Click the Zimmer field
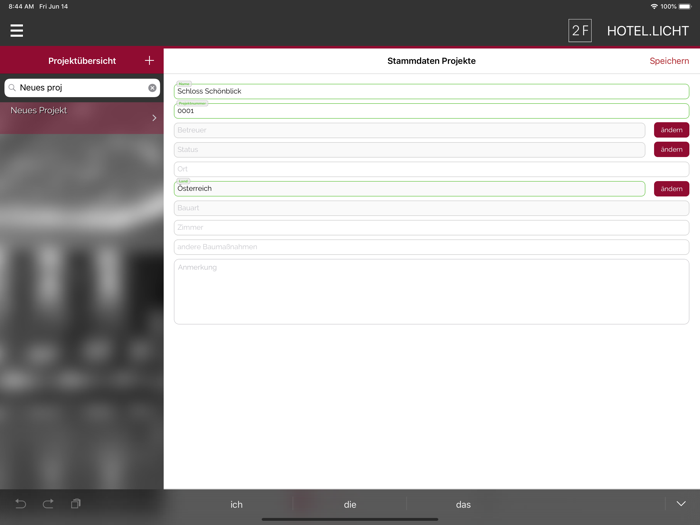 pyautogui.click(x=431, y=228)
